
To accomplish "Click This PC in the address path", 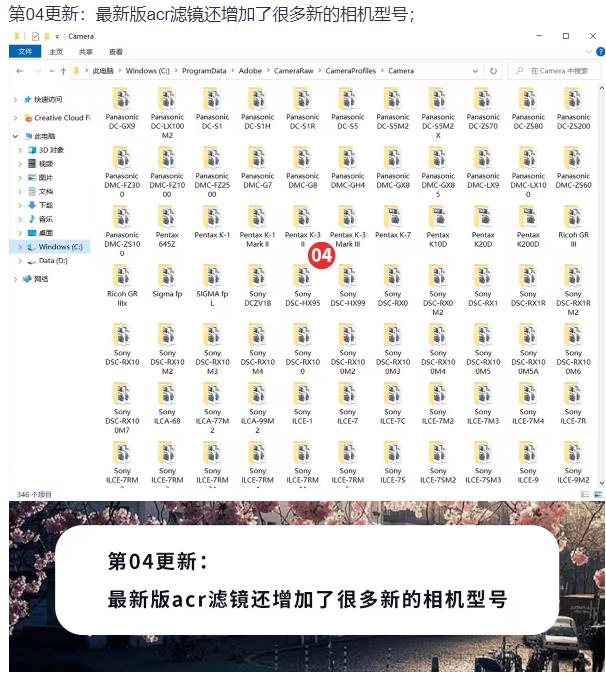I will click(103, 71).
